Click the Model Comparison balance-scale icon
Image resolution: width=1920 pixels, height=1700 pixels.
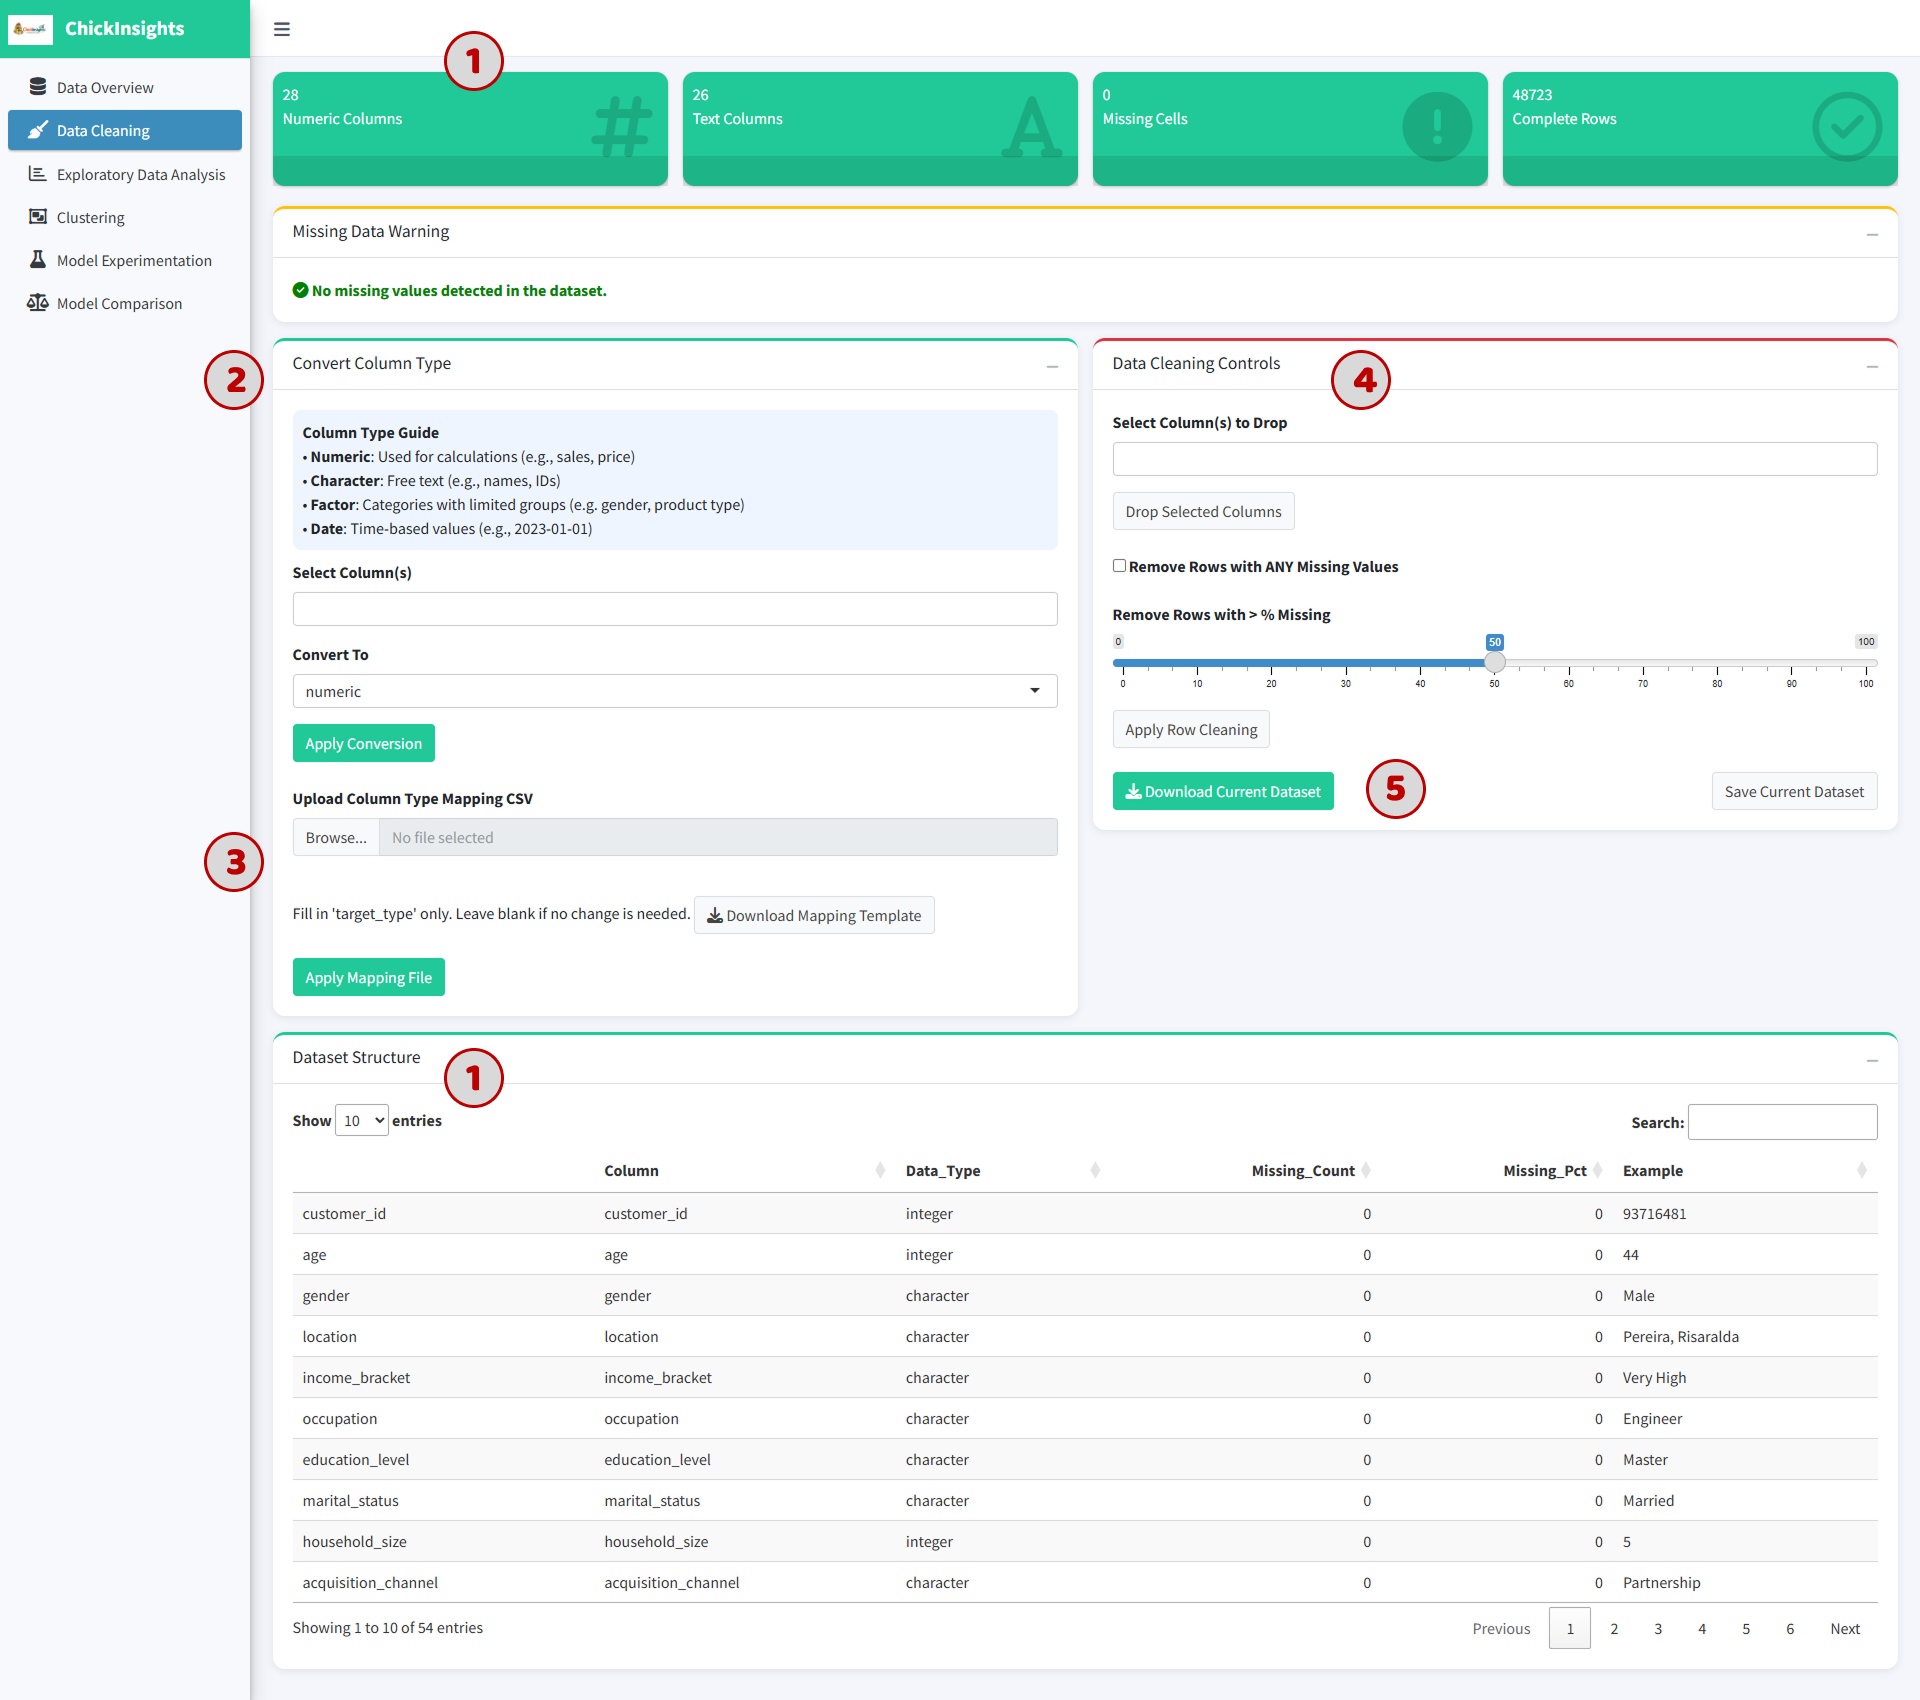coord(38,303)
